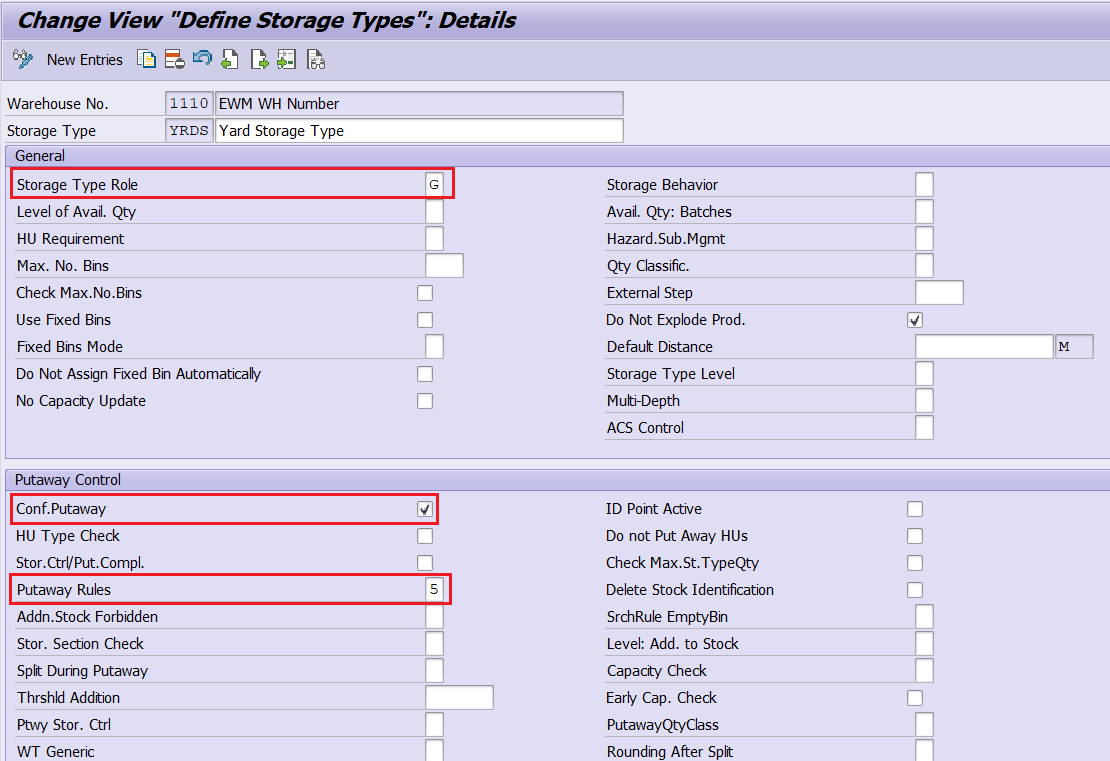Click the Delete entry icon
1110x761 pixels.
coord(174,60)
